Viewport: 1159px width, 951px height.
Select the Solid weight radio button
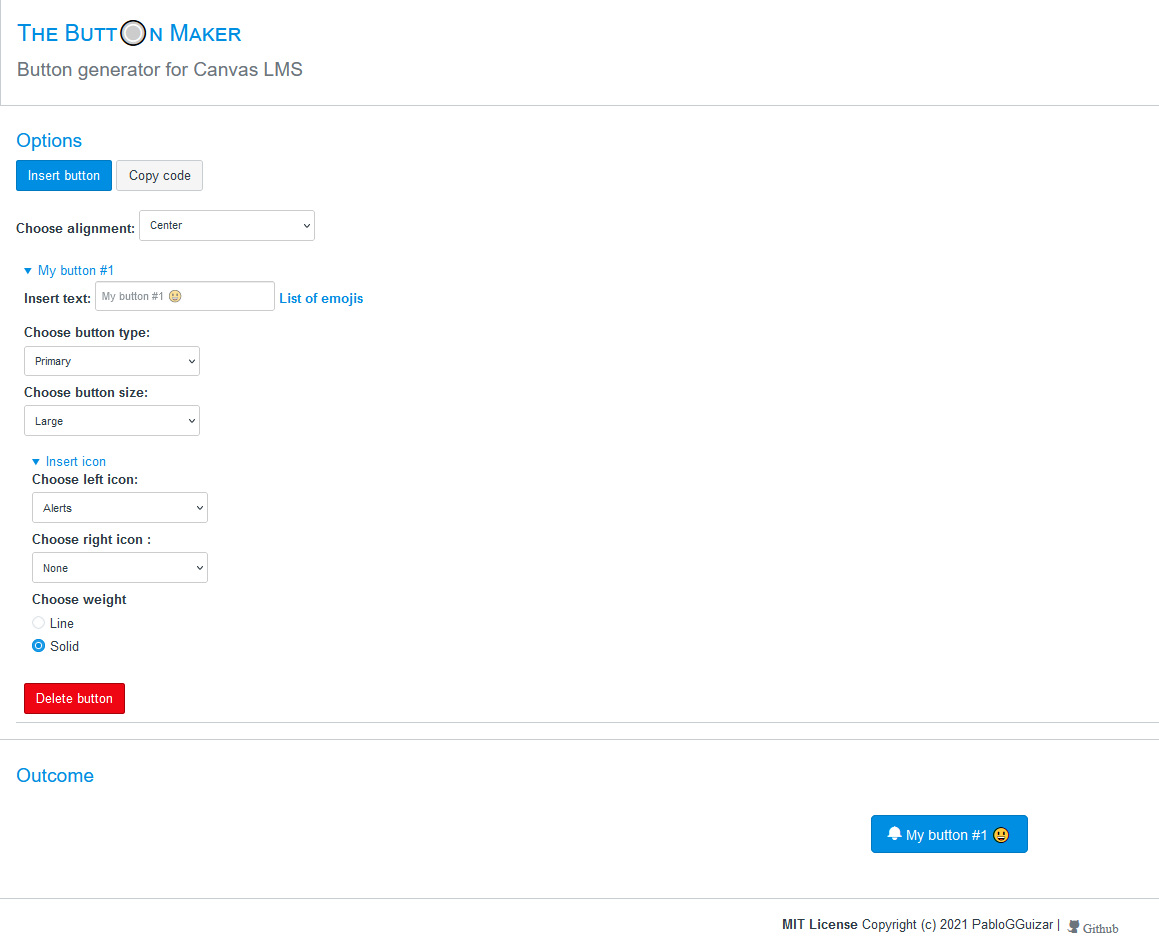click(x=38, y=646)
